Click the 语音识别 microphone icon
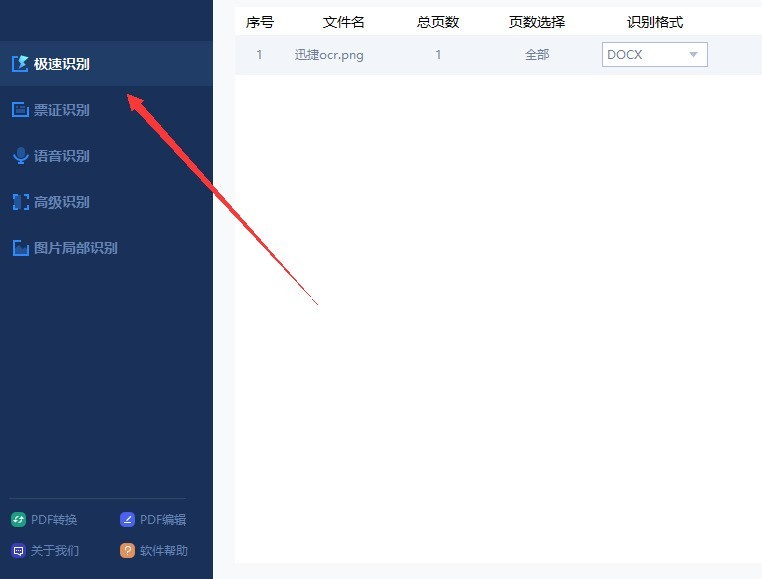762x579 pixels. tap(20, 156)
